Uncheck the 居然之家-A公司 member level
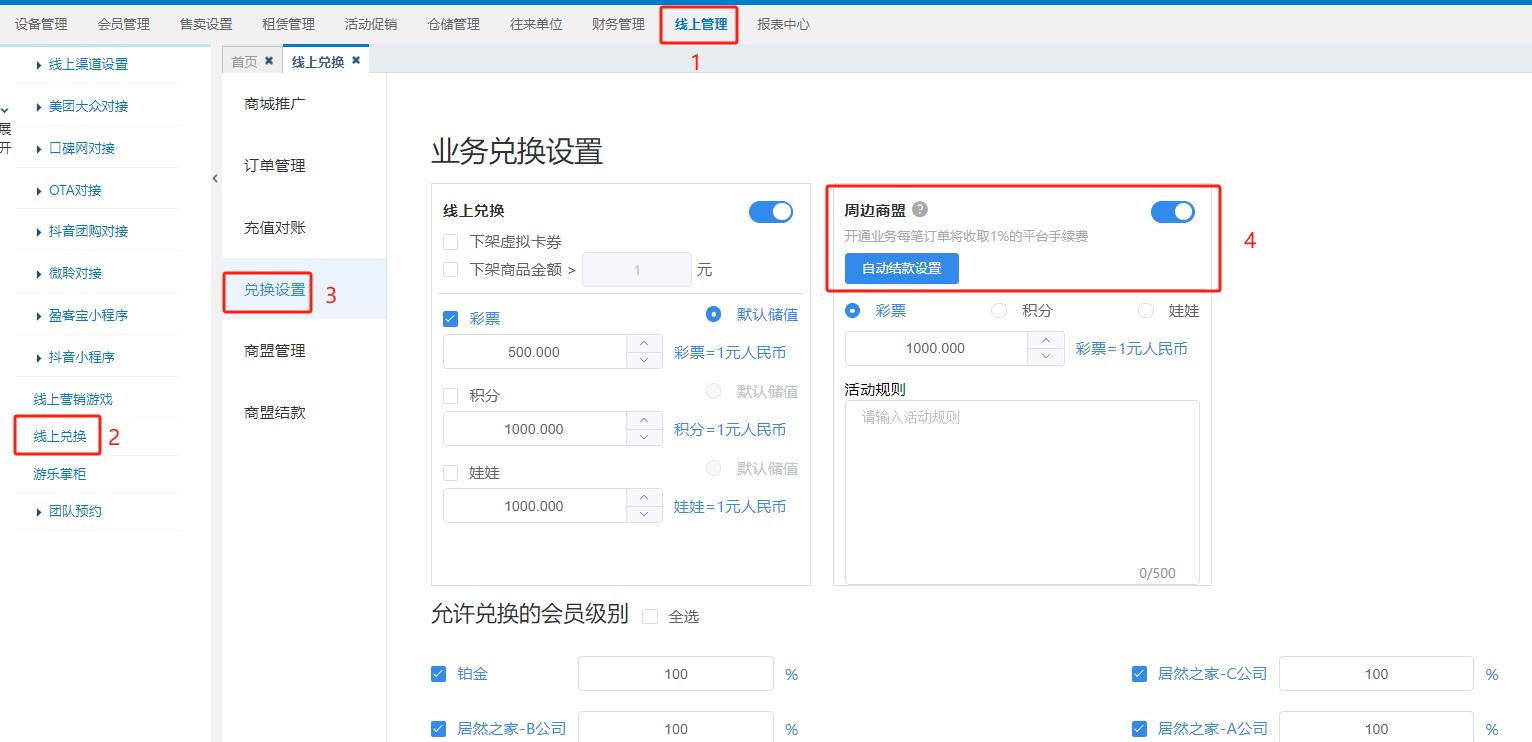 1139,729
